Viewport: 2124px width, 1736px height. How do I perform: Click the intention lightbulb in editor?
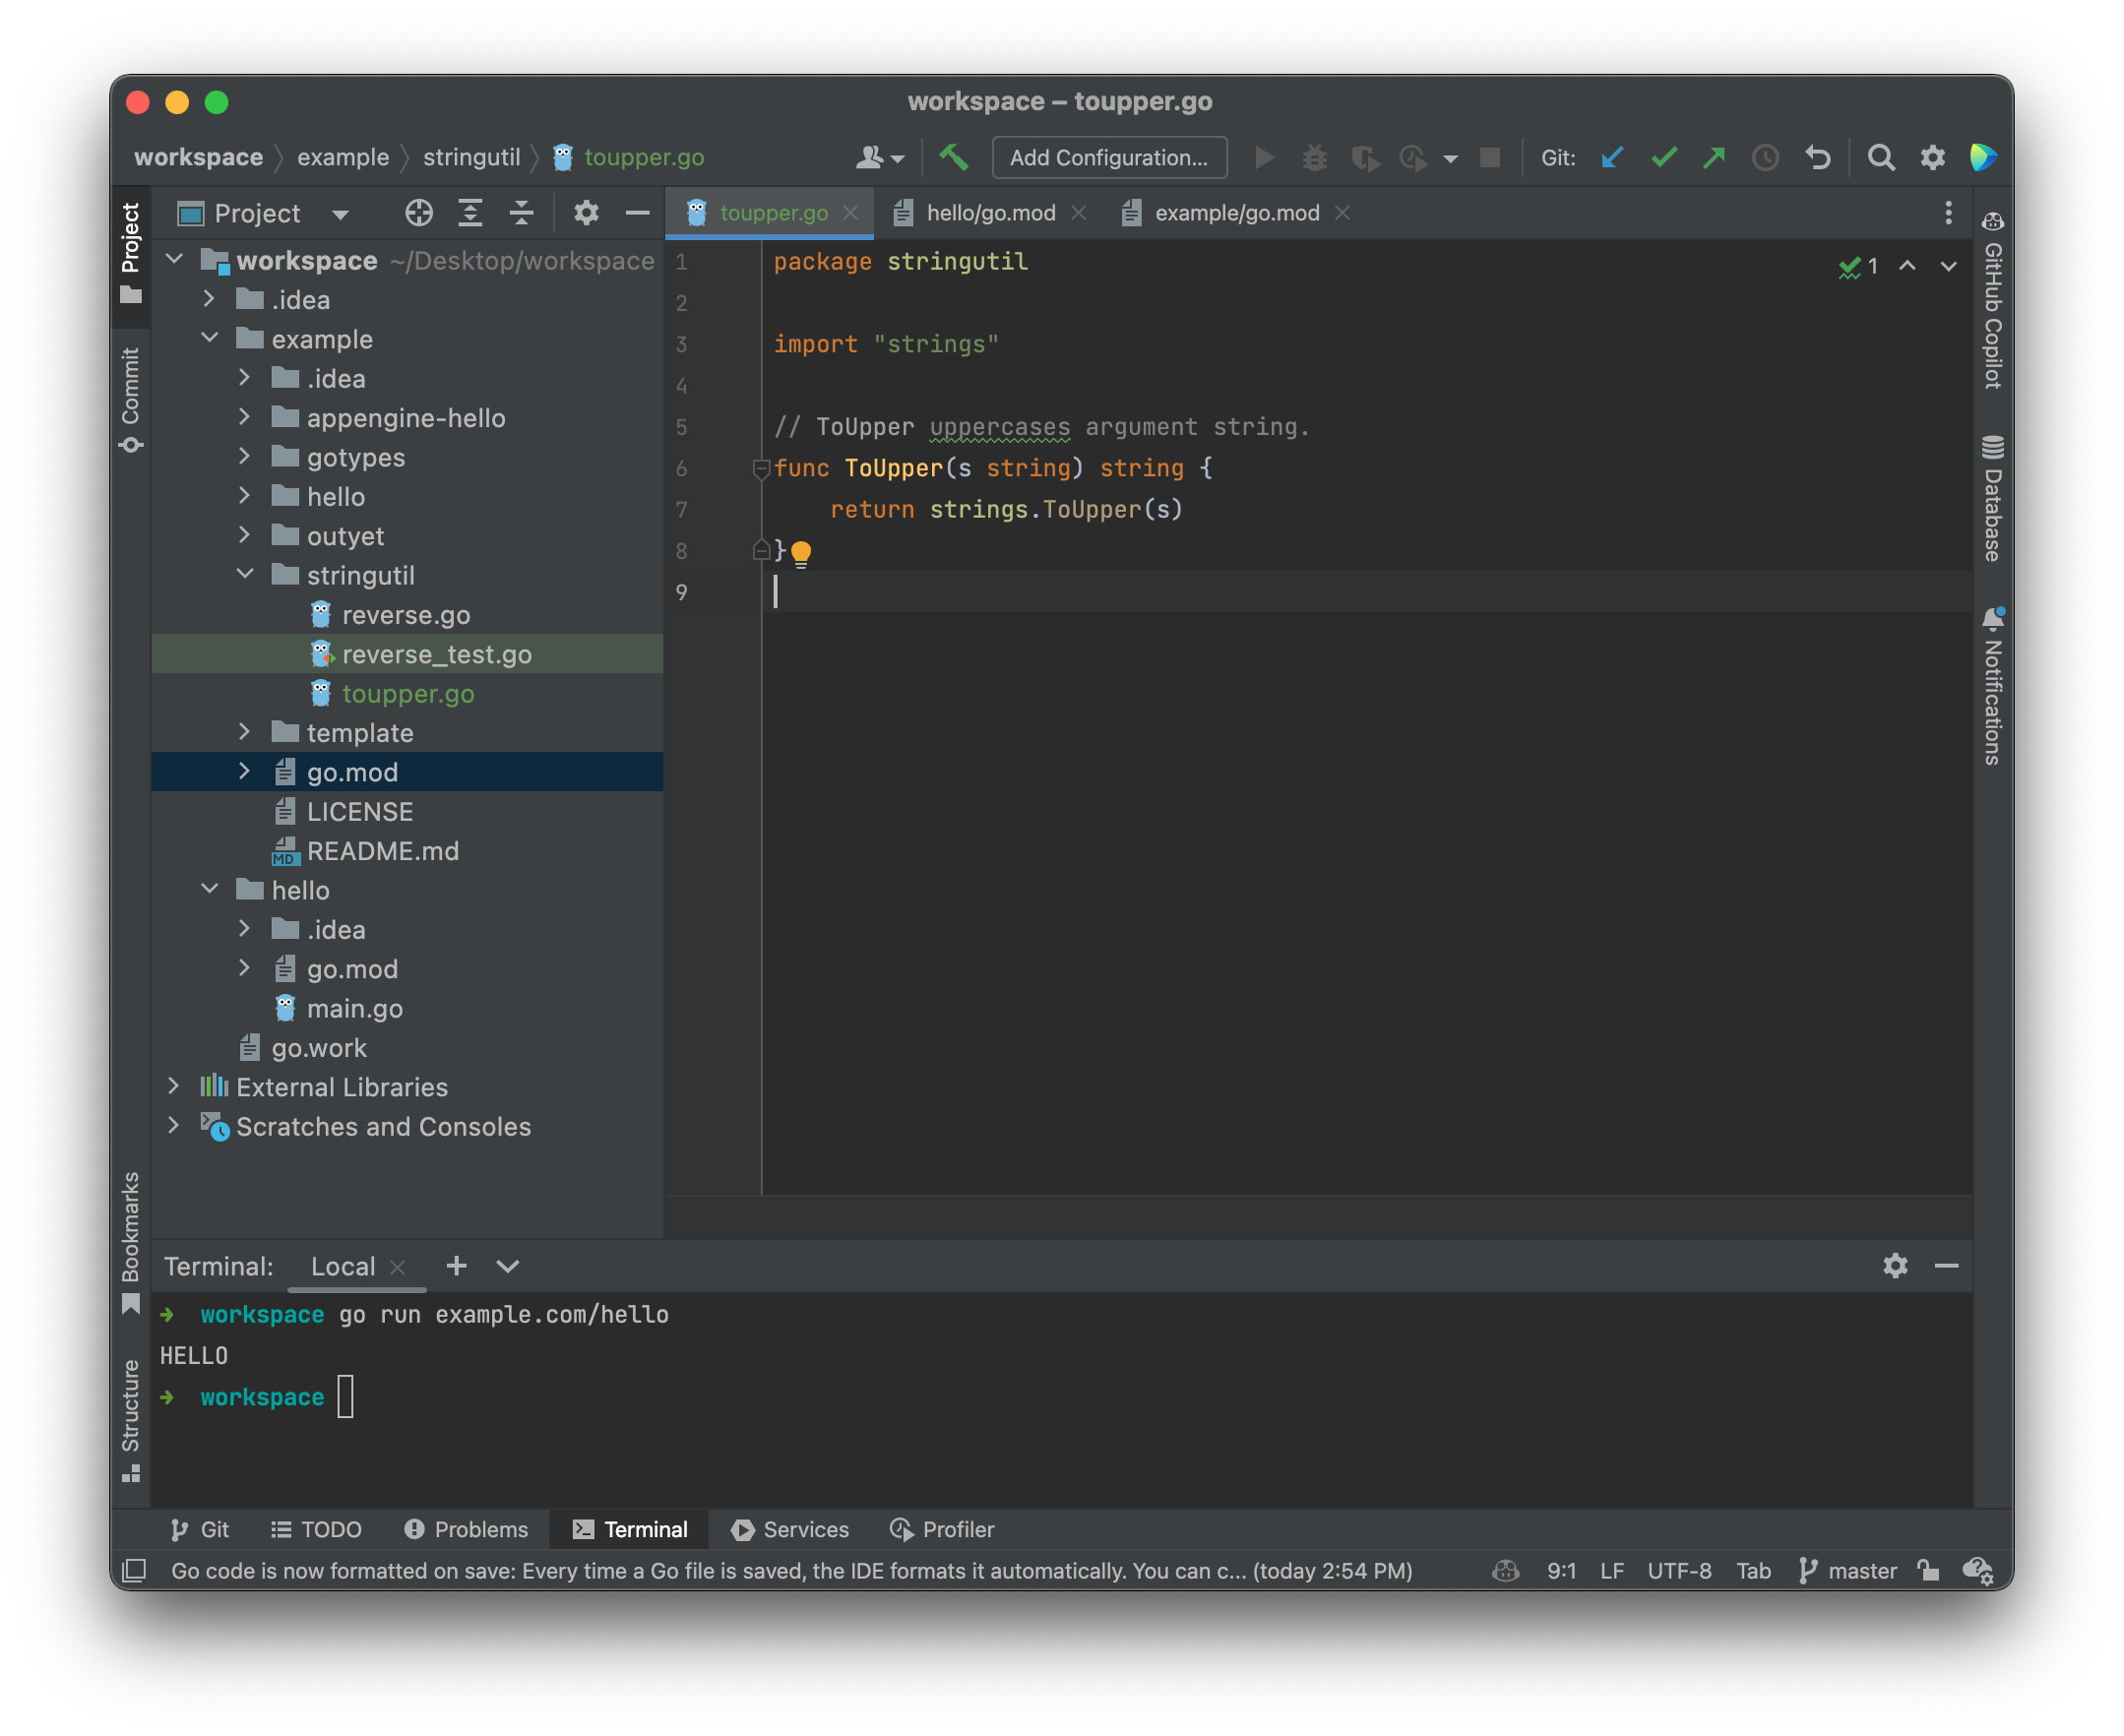(801, 551)
